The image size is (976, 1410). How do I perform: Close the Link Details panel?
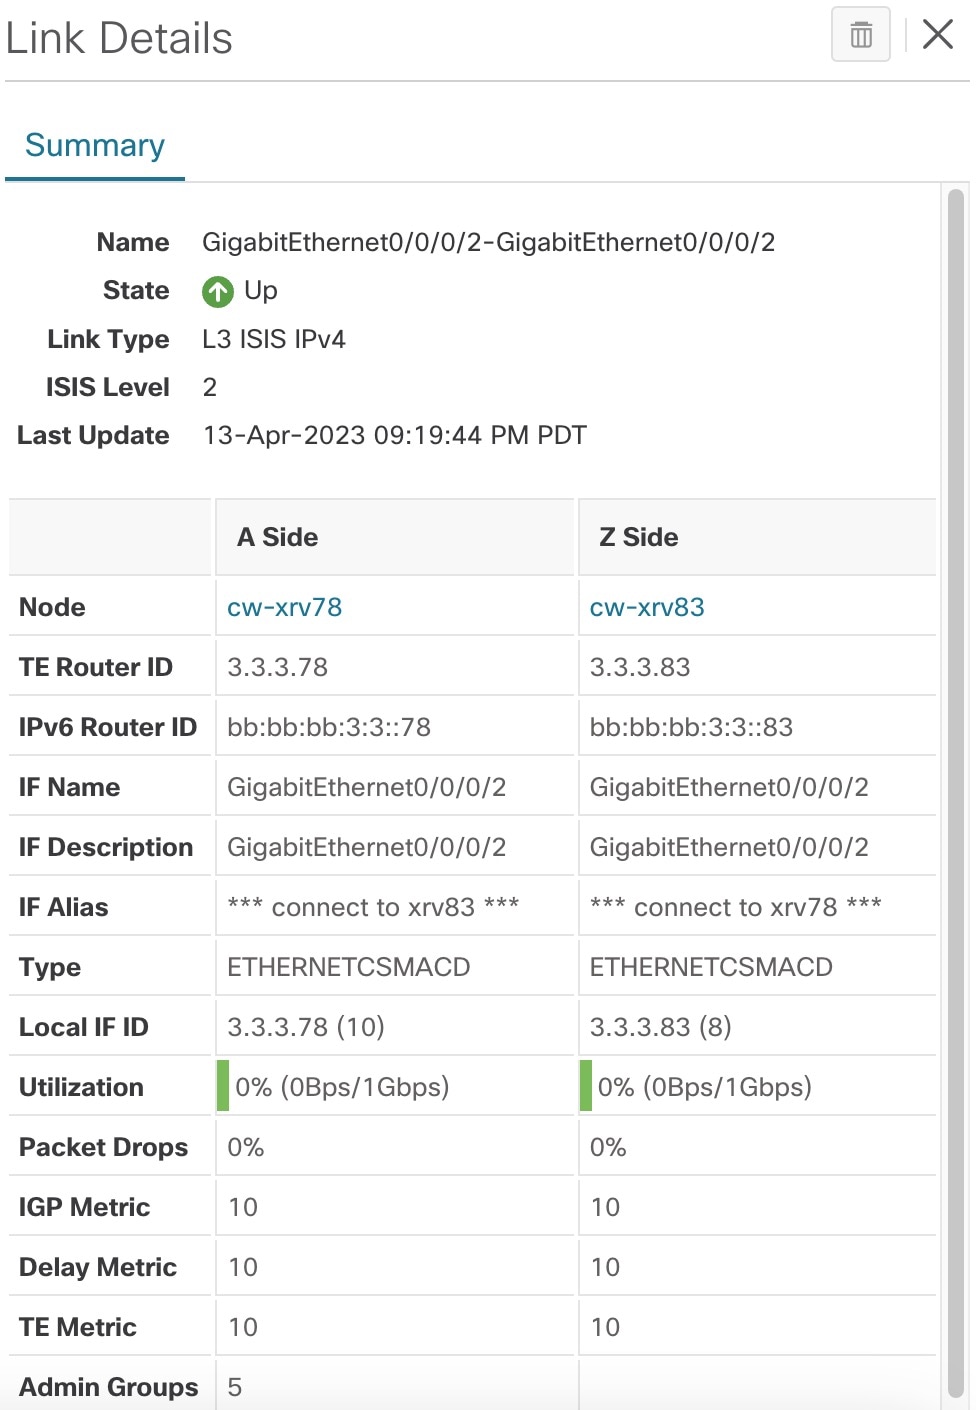[937, 33]
